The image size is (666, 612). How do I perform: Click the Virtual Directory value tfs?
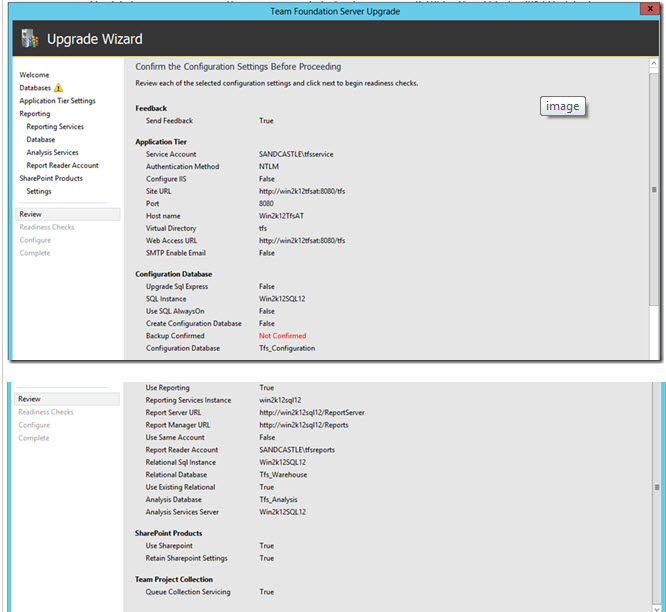click(263, 228)
